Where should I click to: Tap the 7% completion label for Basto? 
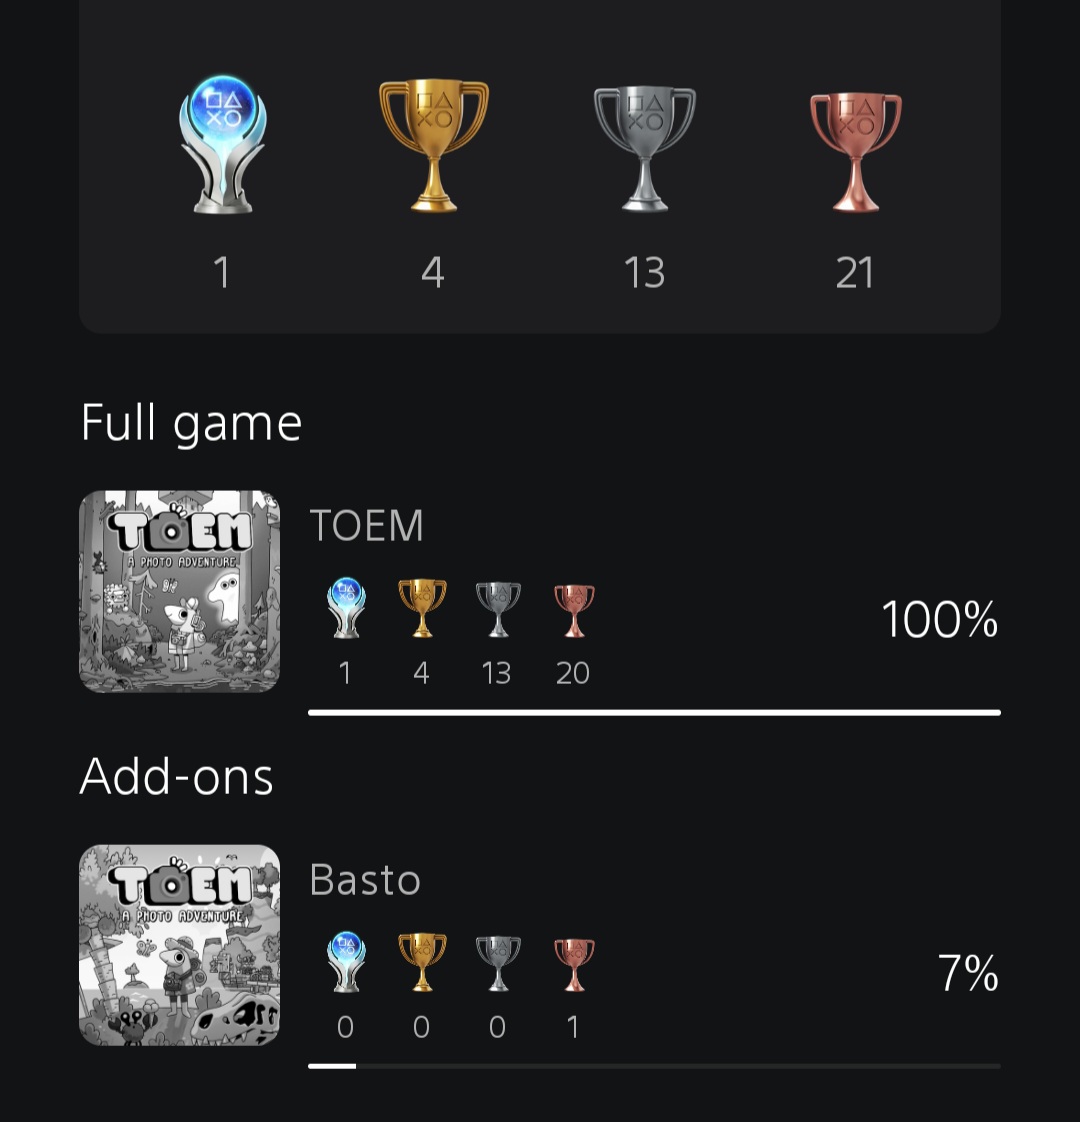(968, 974)
